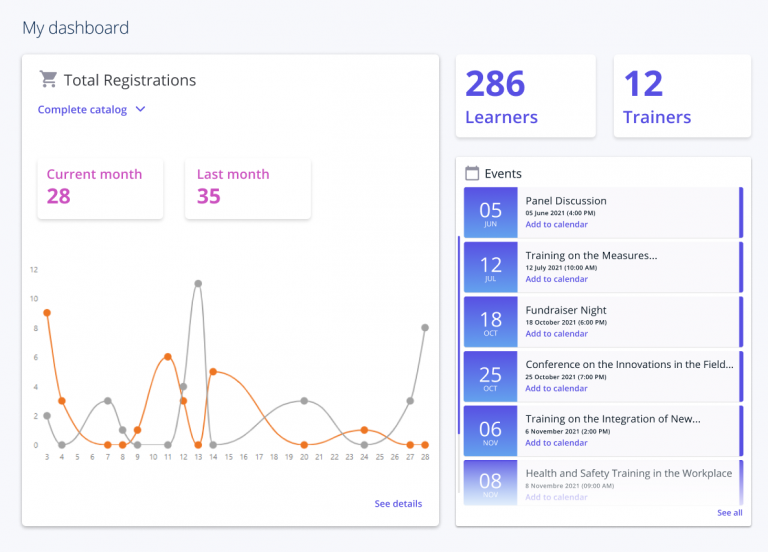Click the gray point at day 28

click(425, 328)
